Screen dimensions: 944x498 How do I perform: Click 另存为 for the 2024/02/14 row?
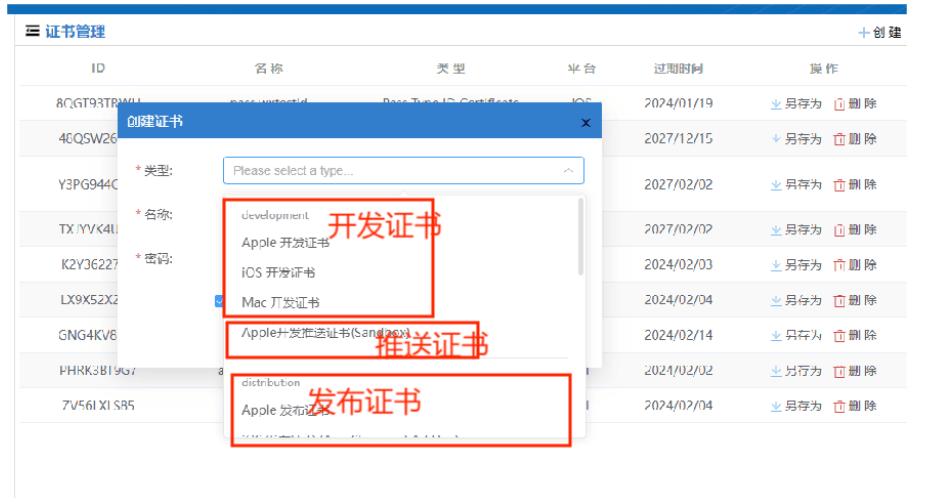point(796,335)
